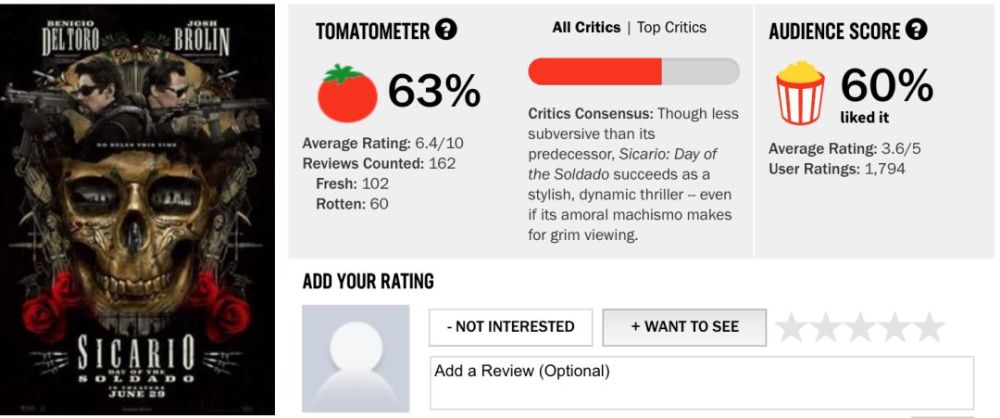
Task: Rate the movie two stars
Action: click(826, 327)
